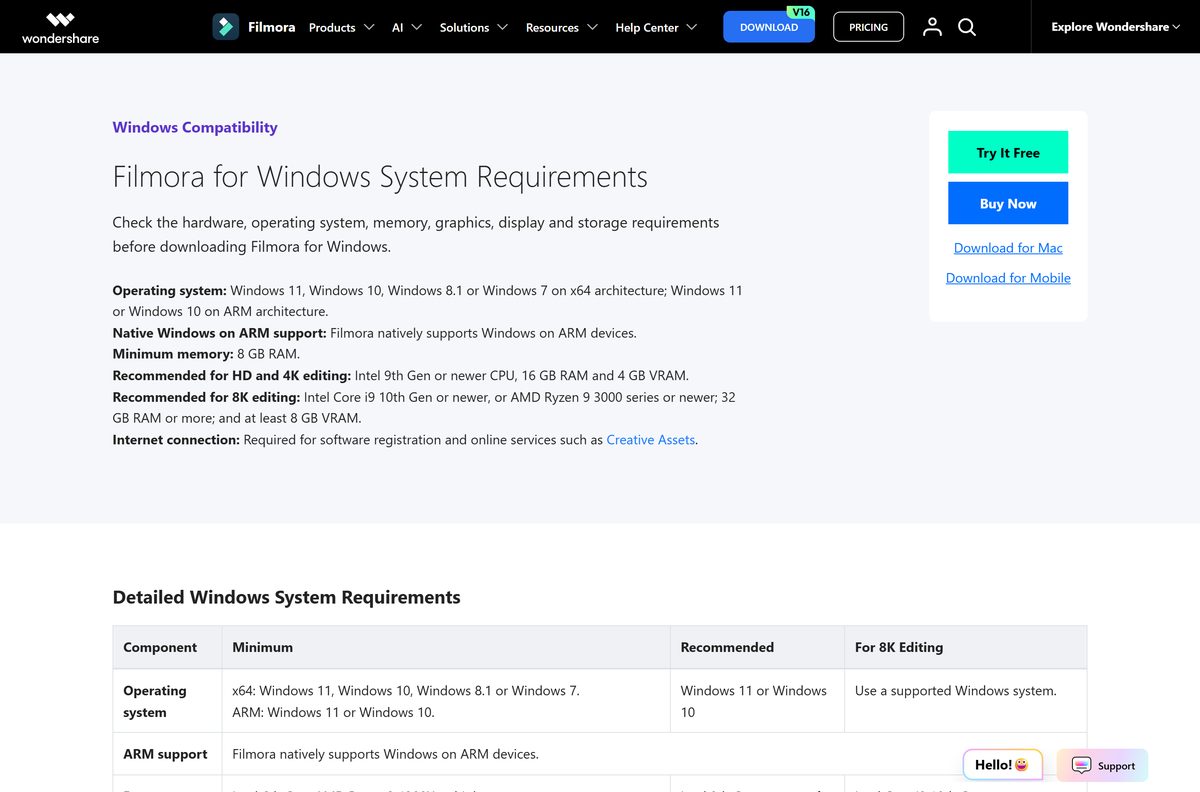Expand the Help Center chevron

coord(692,27)
